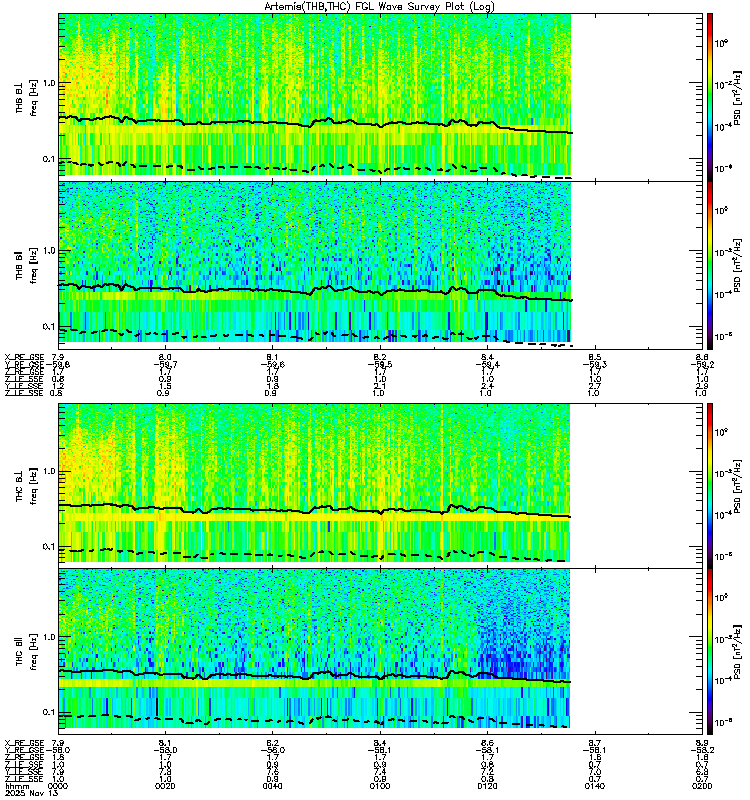Click the 'hhmm' time-format label
This screenshot has height=800, width=750.
tap(17, 786)
